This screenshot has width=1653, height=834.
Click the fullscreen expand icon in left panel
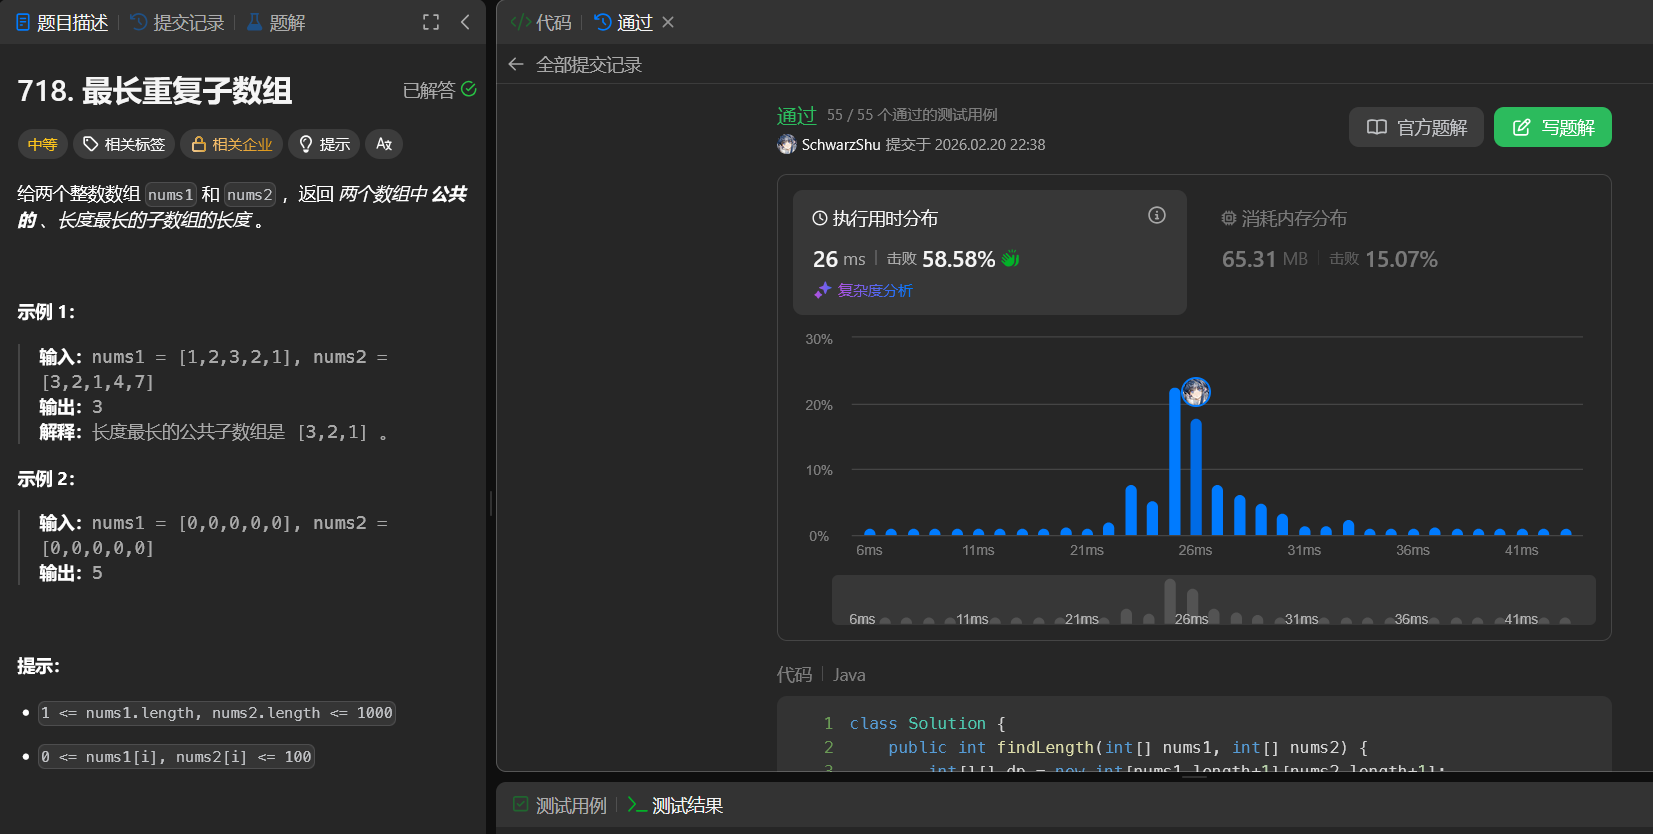pos(431,22)
